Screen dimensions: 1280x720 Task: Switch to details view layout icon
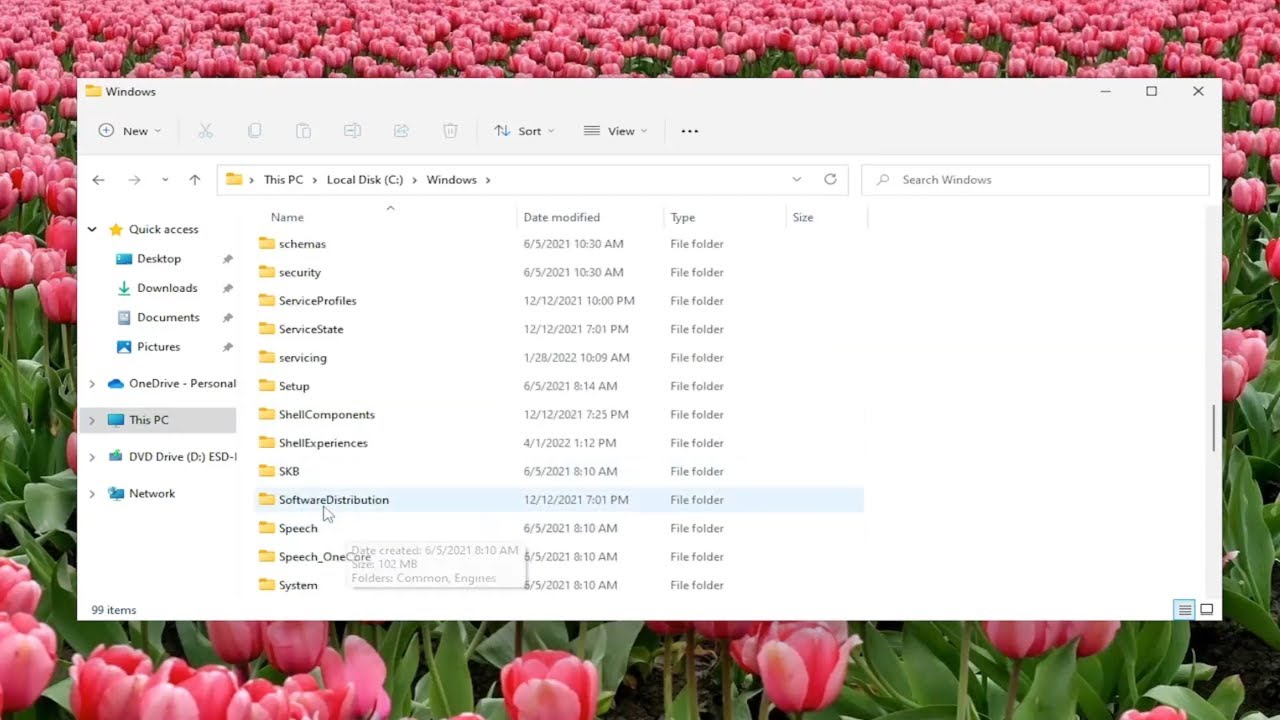pyautogui.click(x=1184, y=610)
